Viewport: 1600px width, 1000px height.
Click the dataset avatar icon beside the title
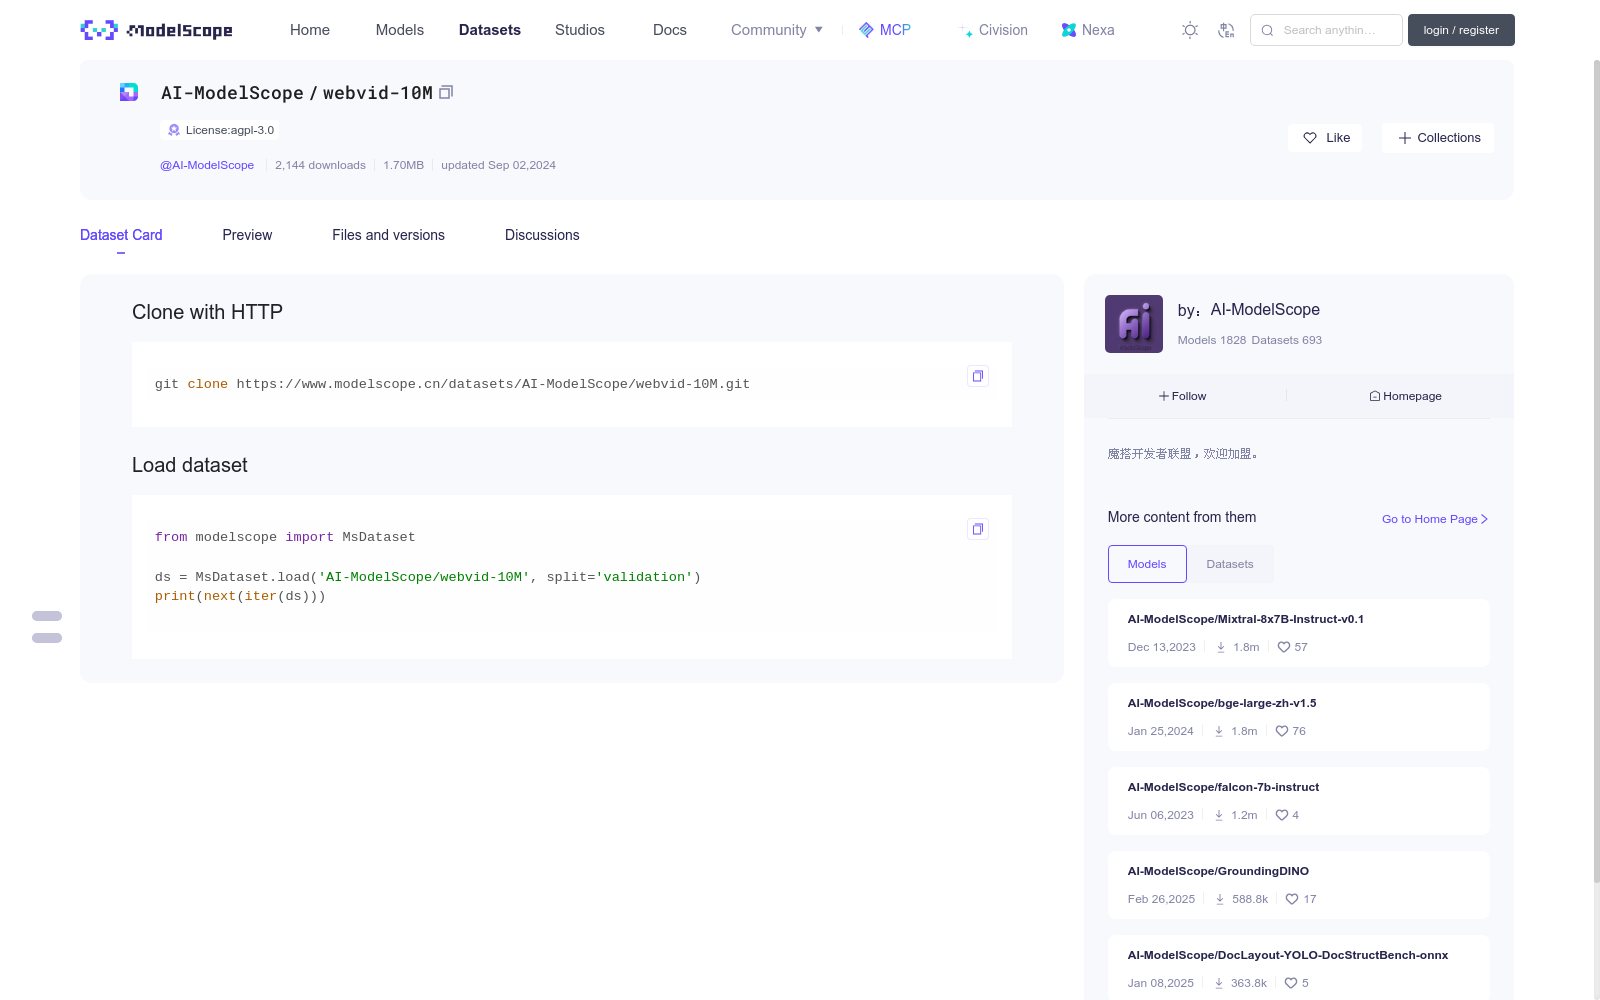tap(129, 92)
